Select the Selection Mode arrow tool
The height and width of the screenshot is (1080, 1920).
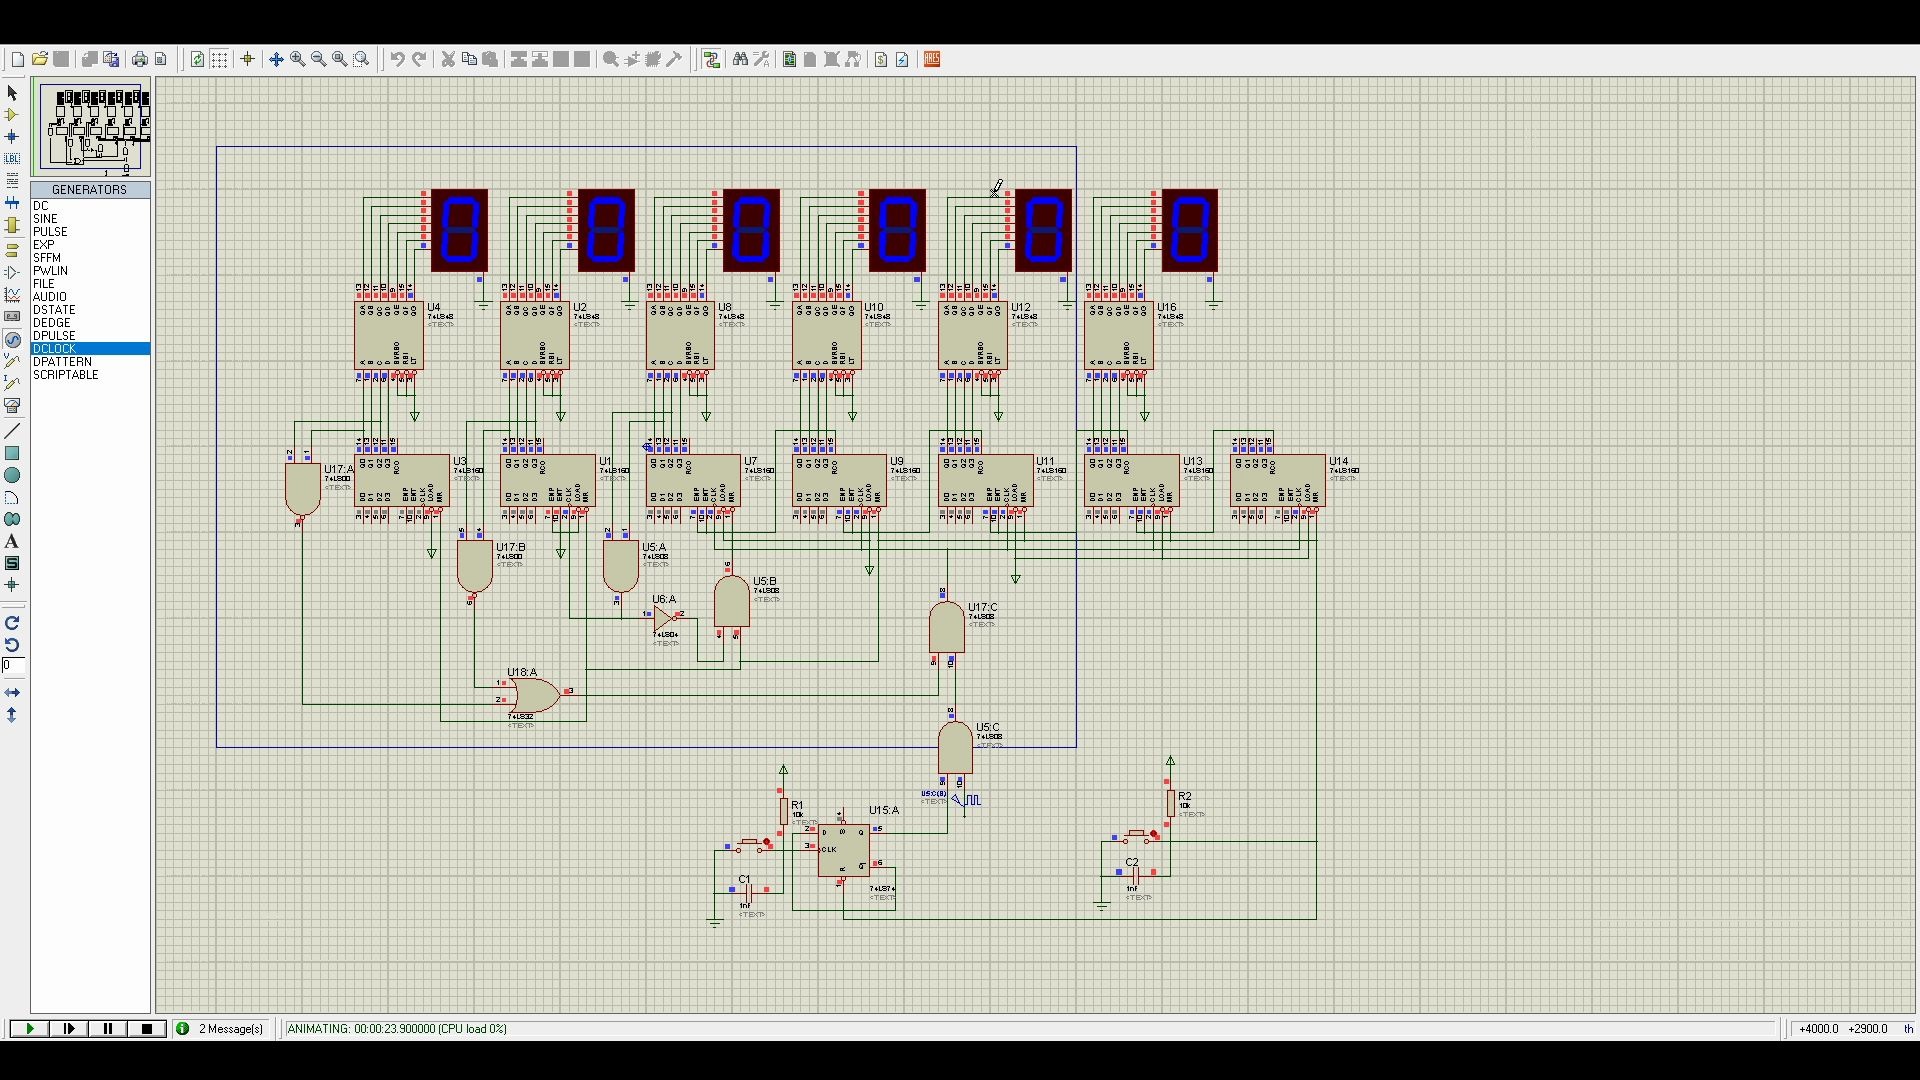pos(12,93)
